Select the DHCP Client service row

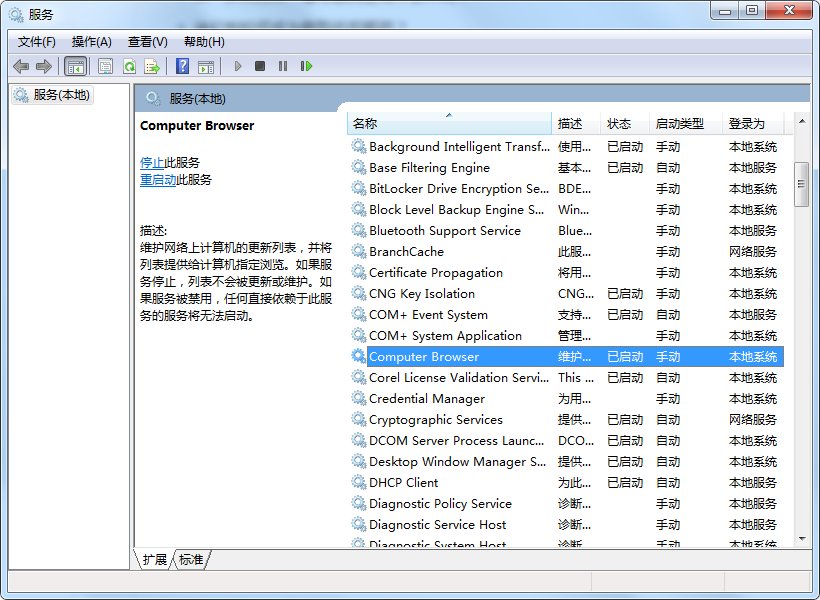(x=403, y=483)
